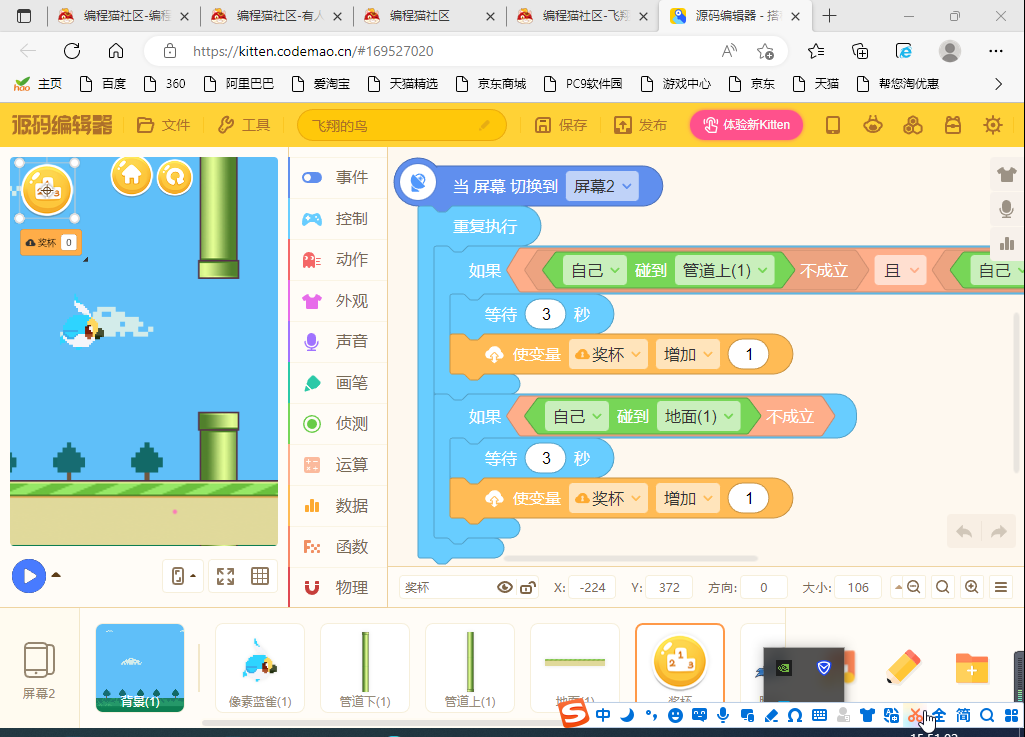Viewport: 1025px width, 737px height.
Task: Click the play button under the stage
Action: [x=29, y=576]
